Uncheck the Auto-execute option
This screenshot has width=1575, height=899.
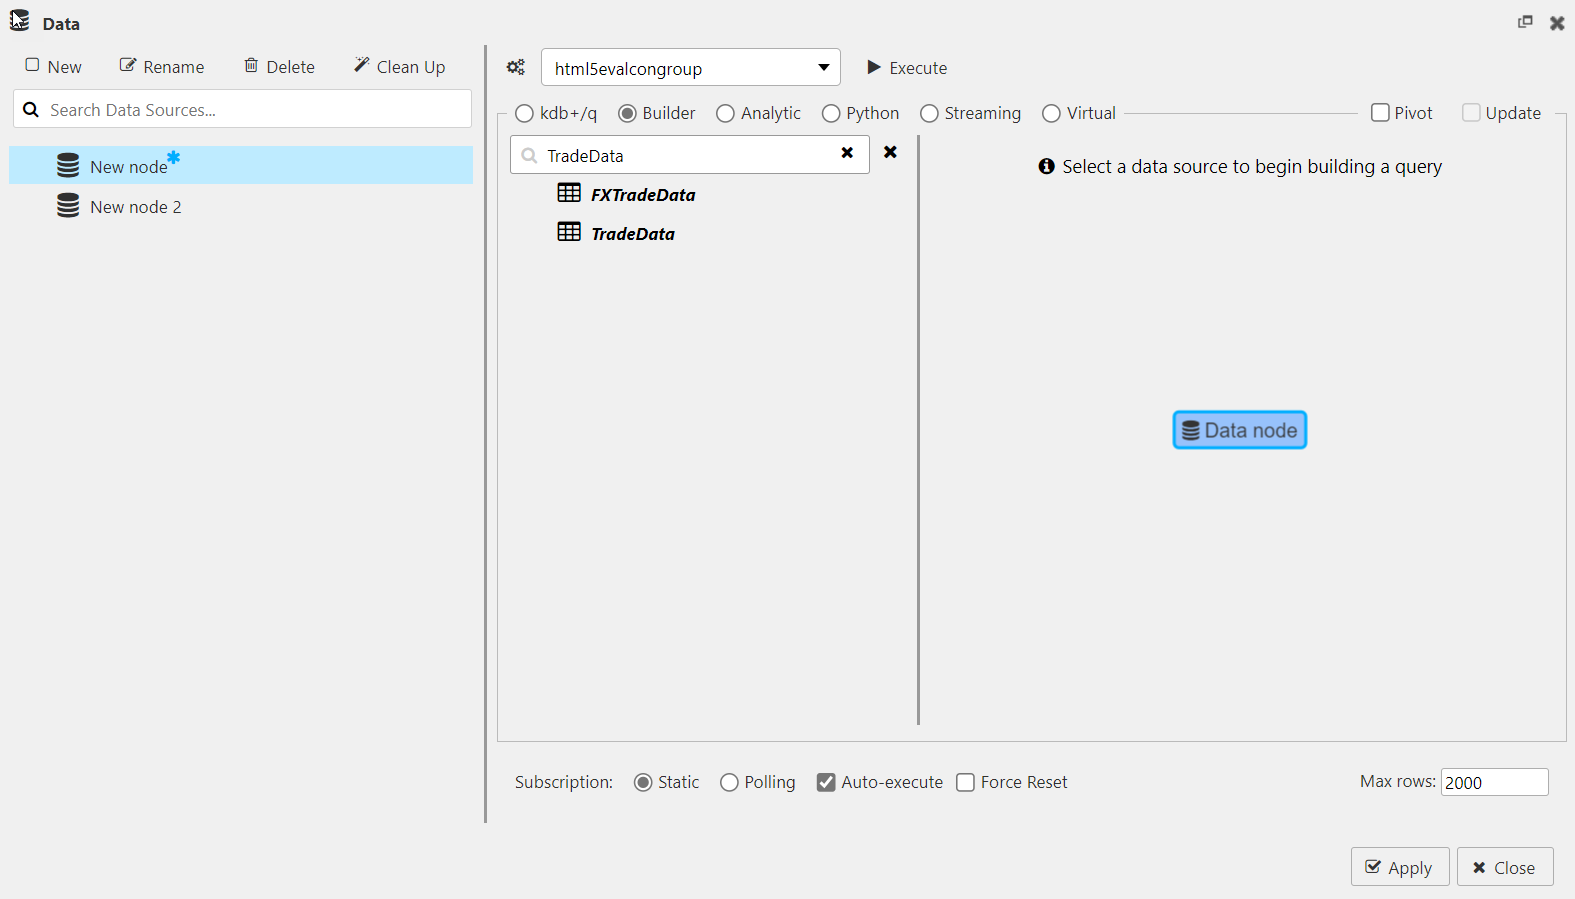pos(826,782)
